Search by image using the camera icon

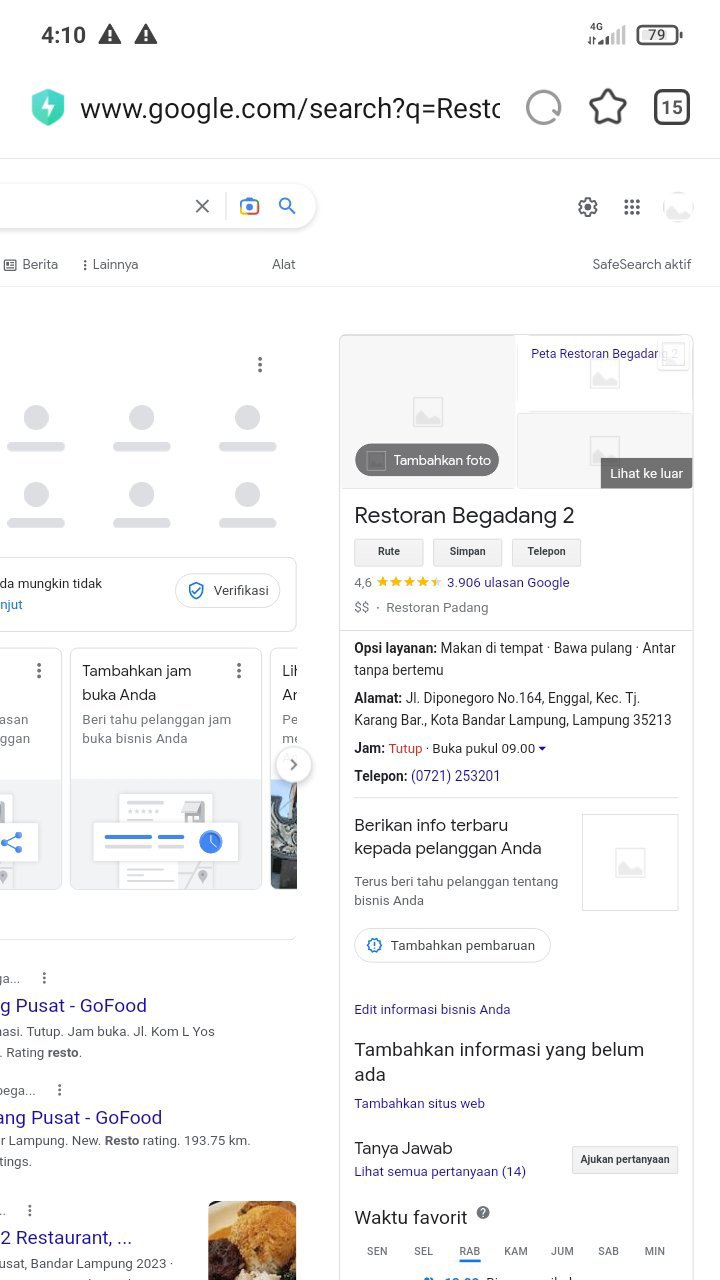point(249,206)
